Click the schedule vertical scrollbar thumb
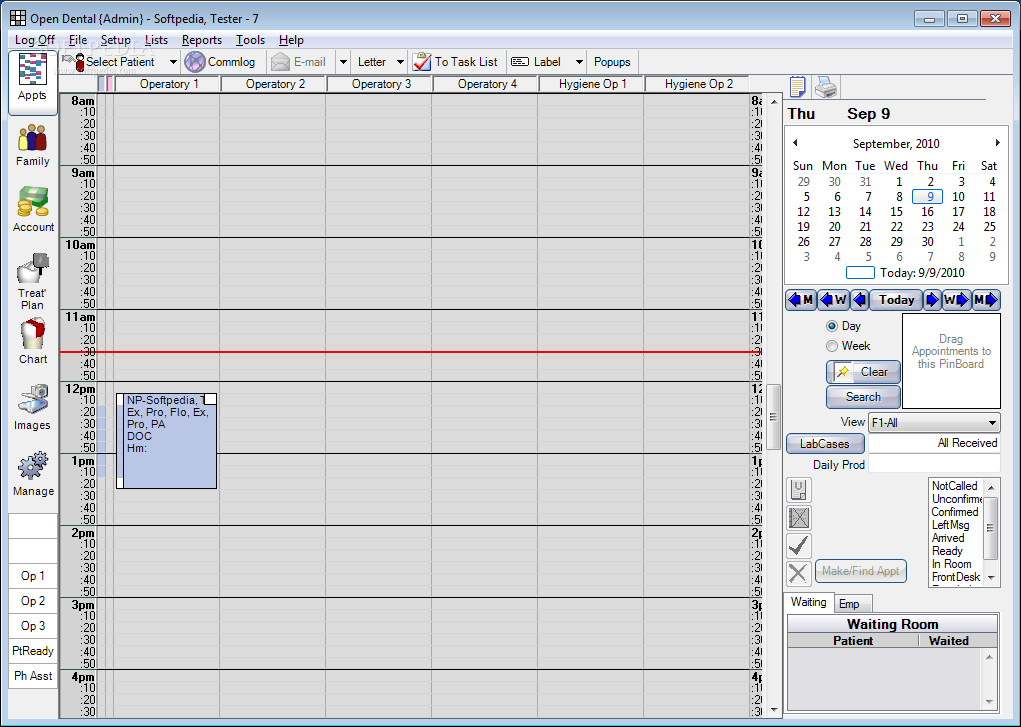Viewport: 1021px width, 727px height. point(774,417)
